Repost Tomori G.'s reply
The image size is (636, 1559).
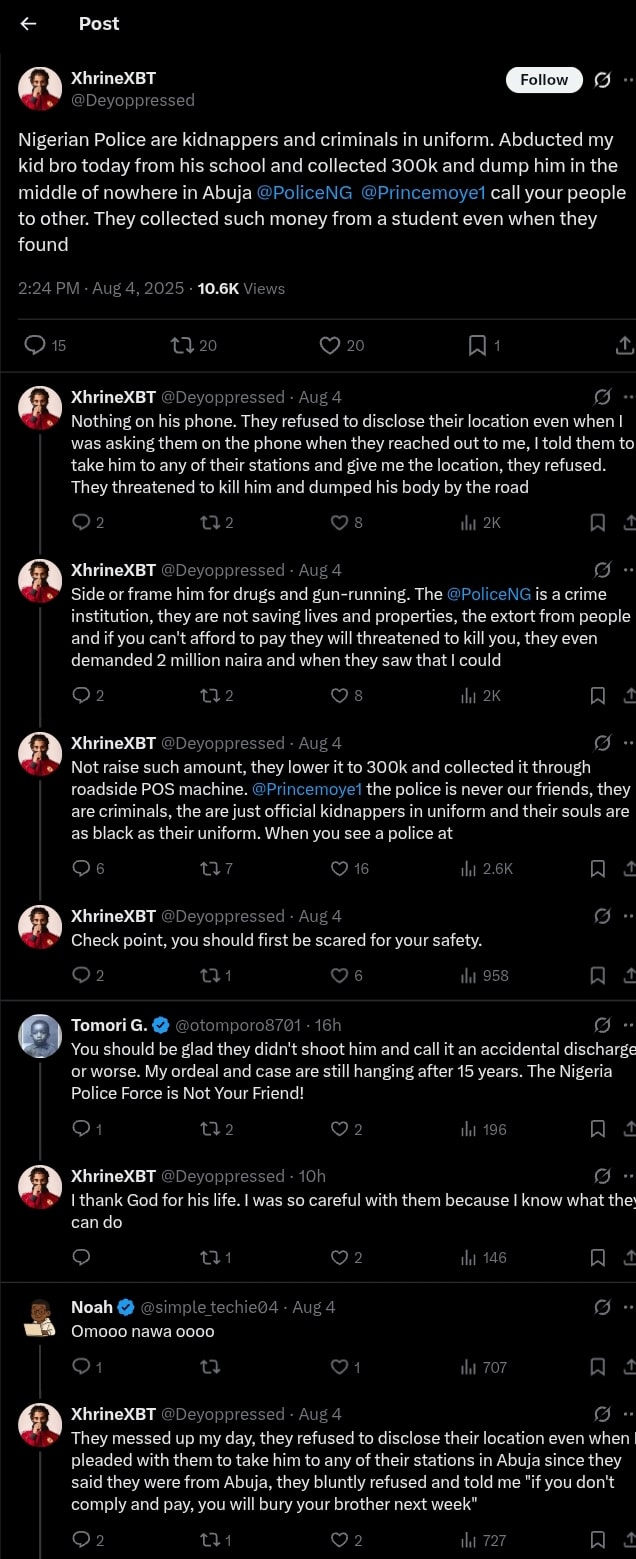point(210,1129)
